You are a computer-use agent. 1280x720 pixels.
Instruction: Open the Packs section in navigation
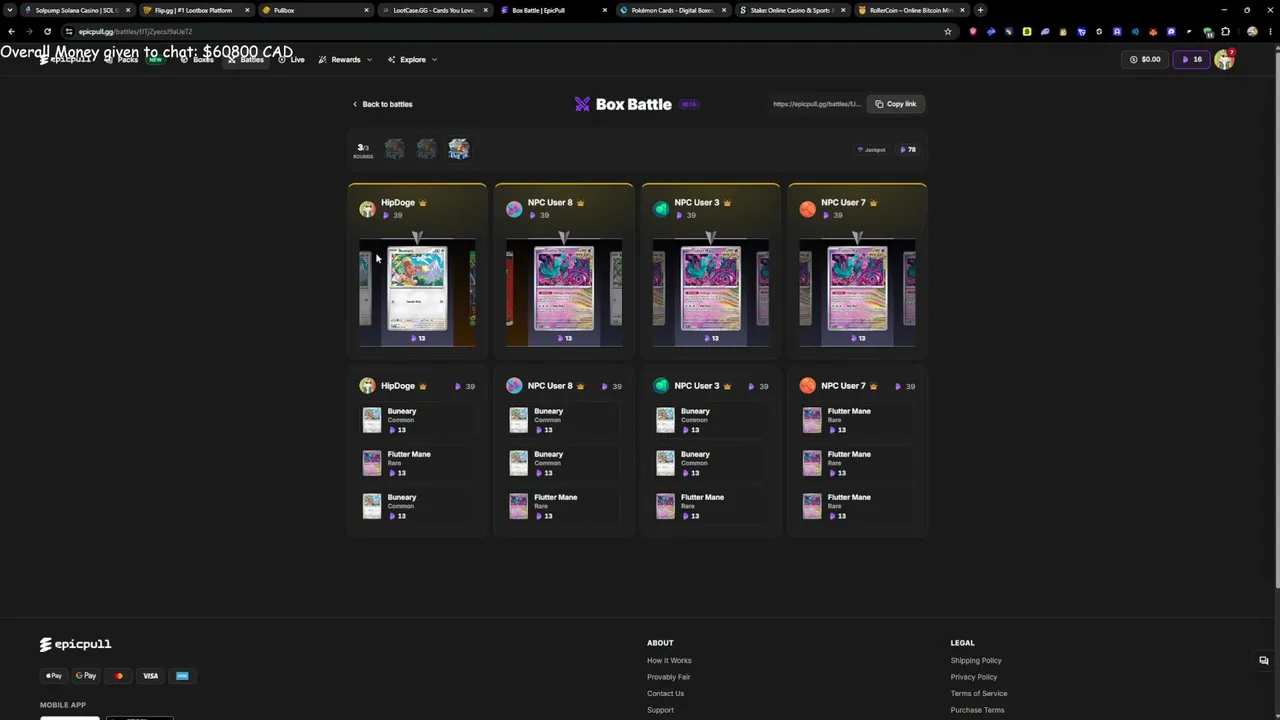point(122,60)
